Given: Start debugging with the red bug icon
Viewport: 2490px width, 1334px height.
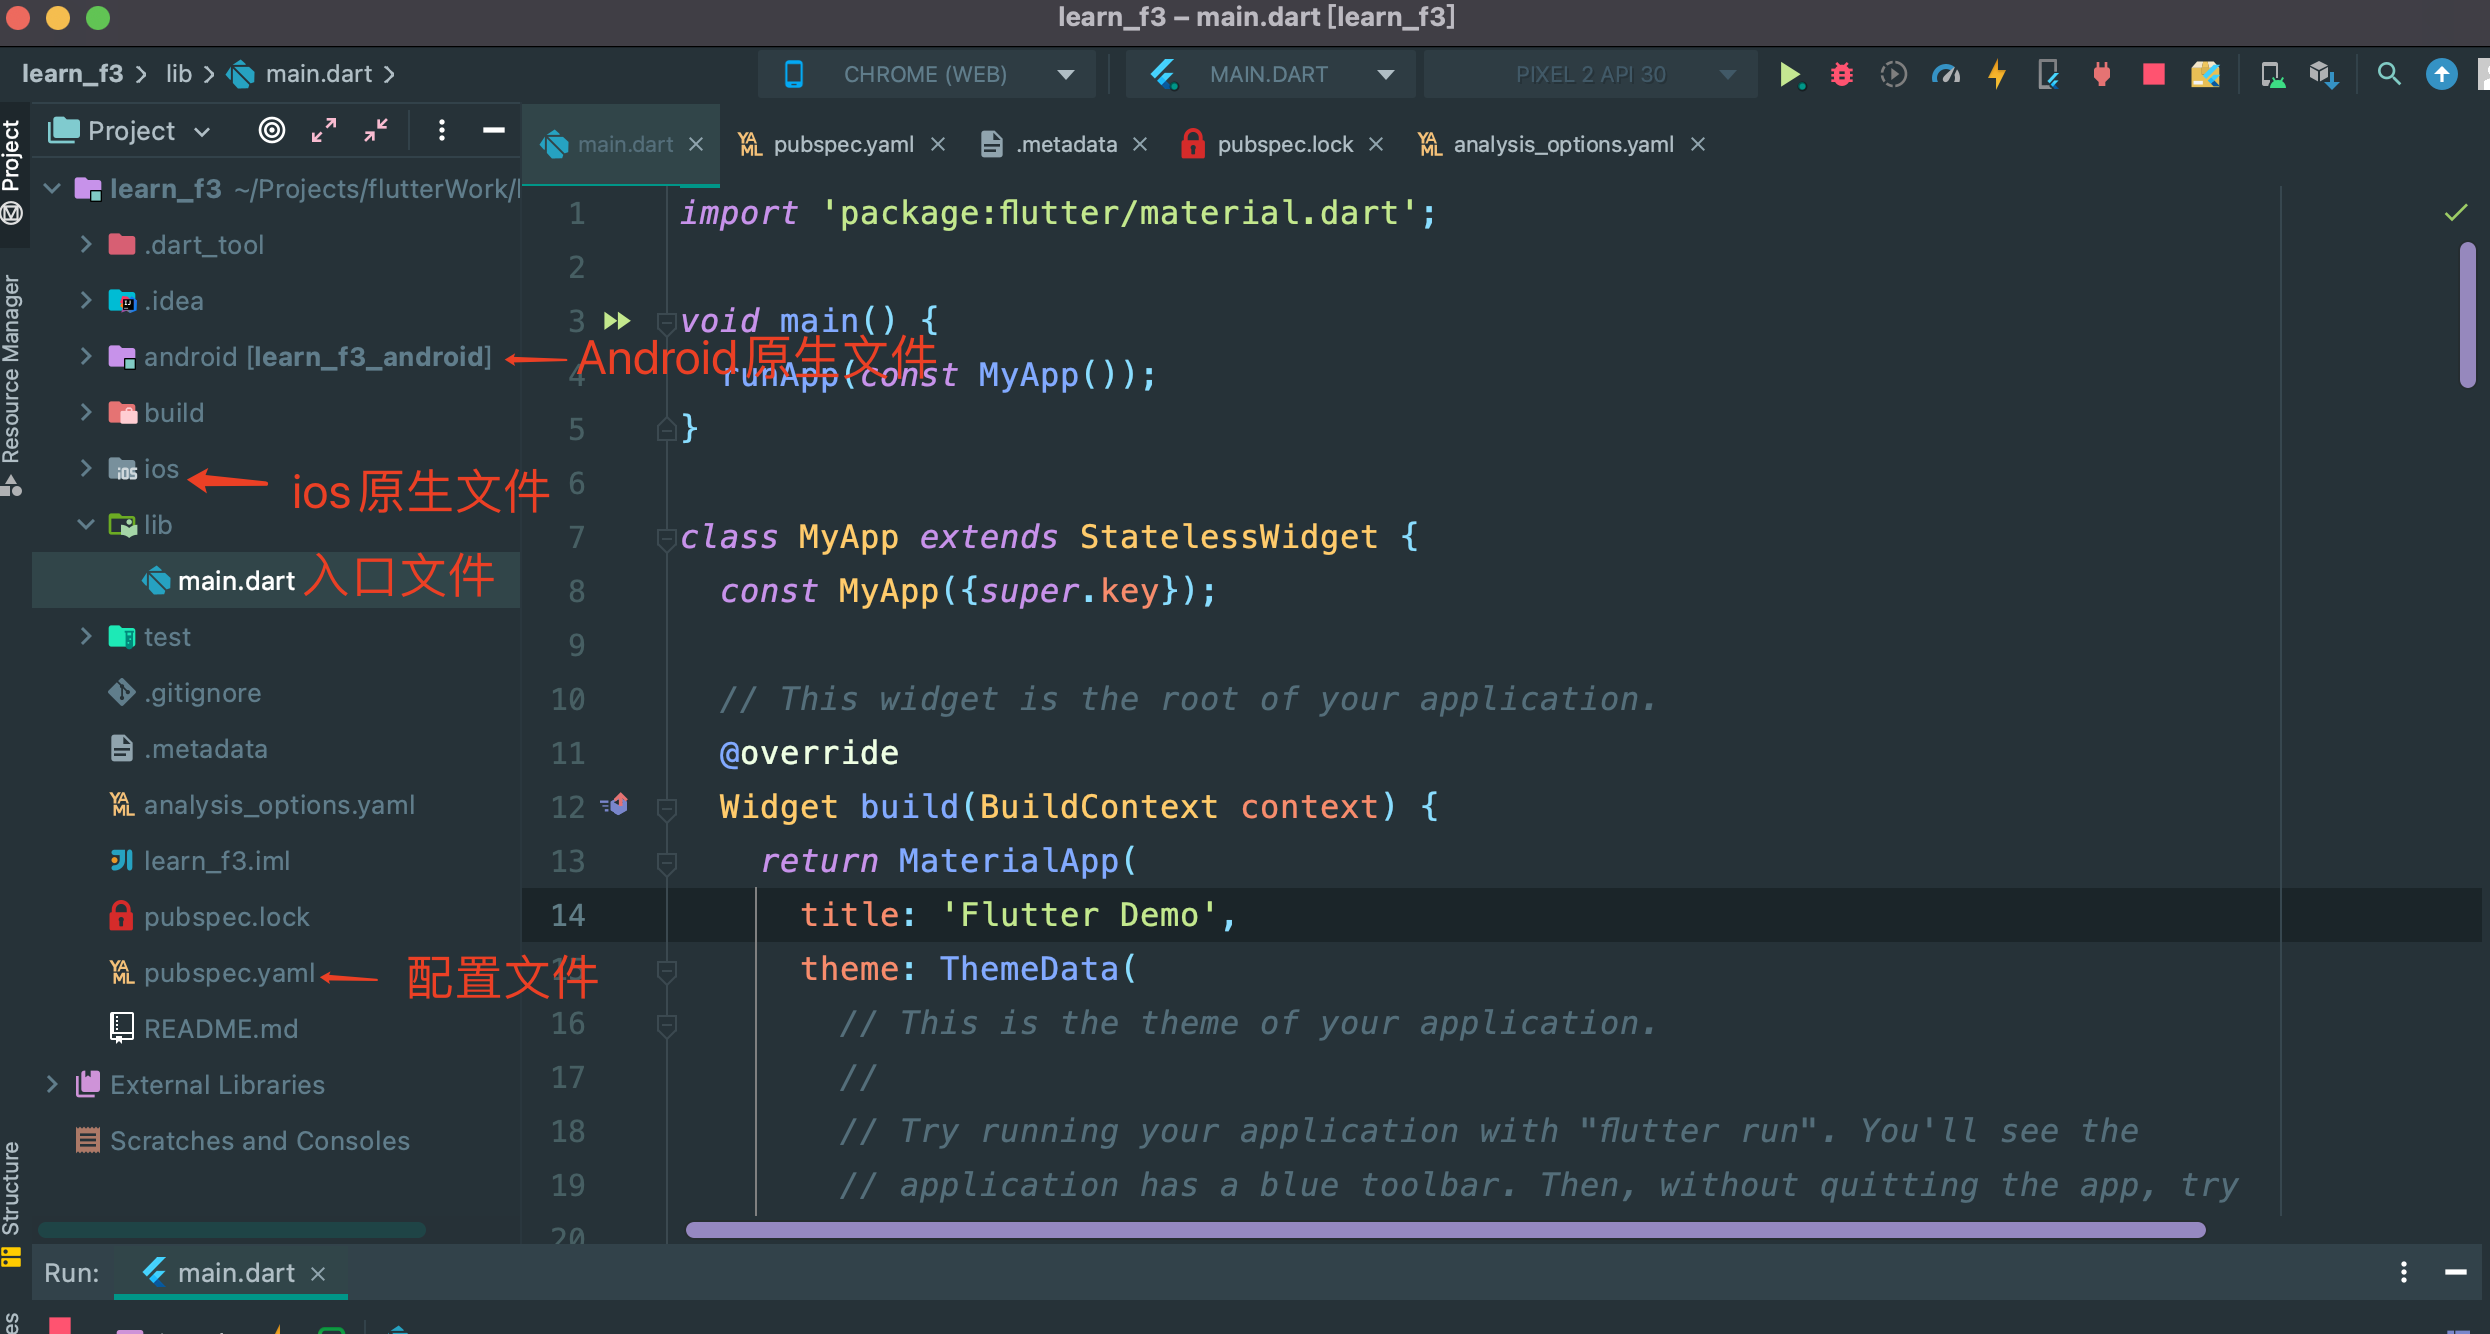Looking at the screenshot, I should point(1841,74).
